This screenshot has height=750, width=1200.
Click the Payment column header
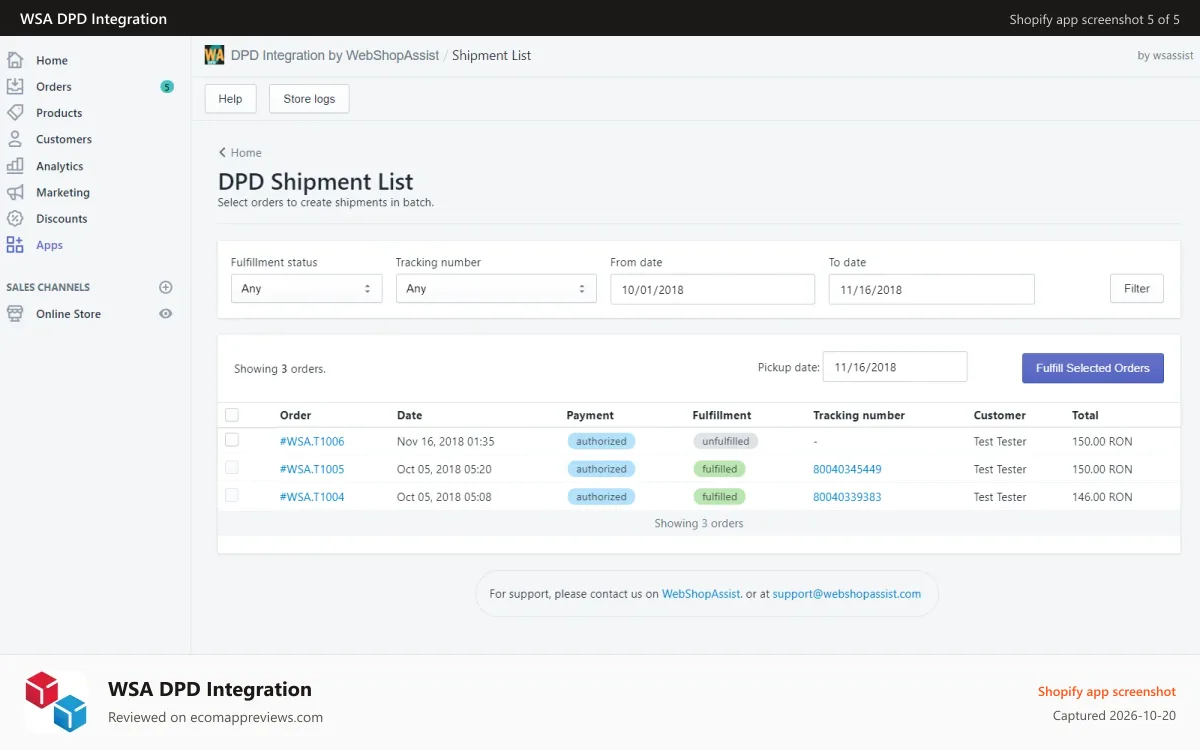(590, 415)
